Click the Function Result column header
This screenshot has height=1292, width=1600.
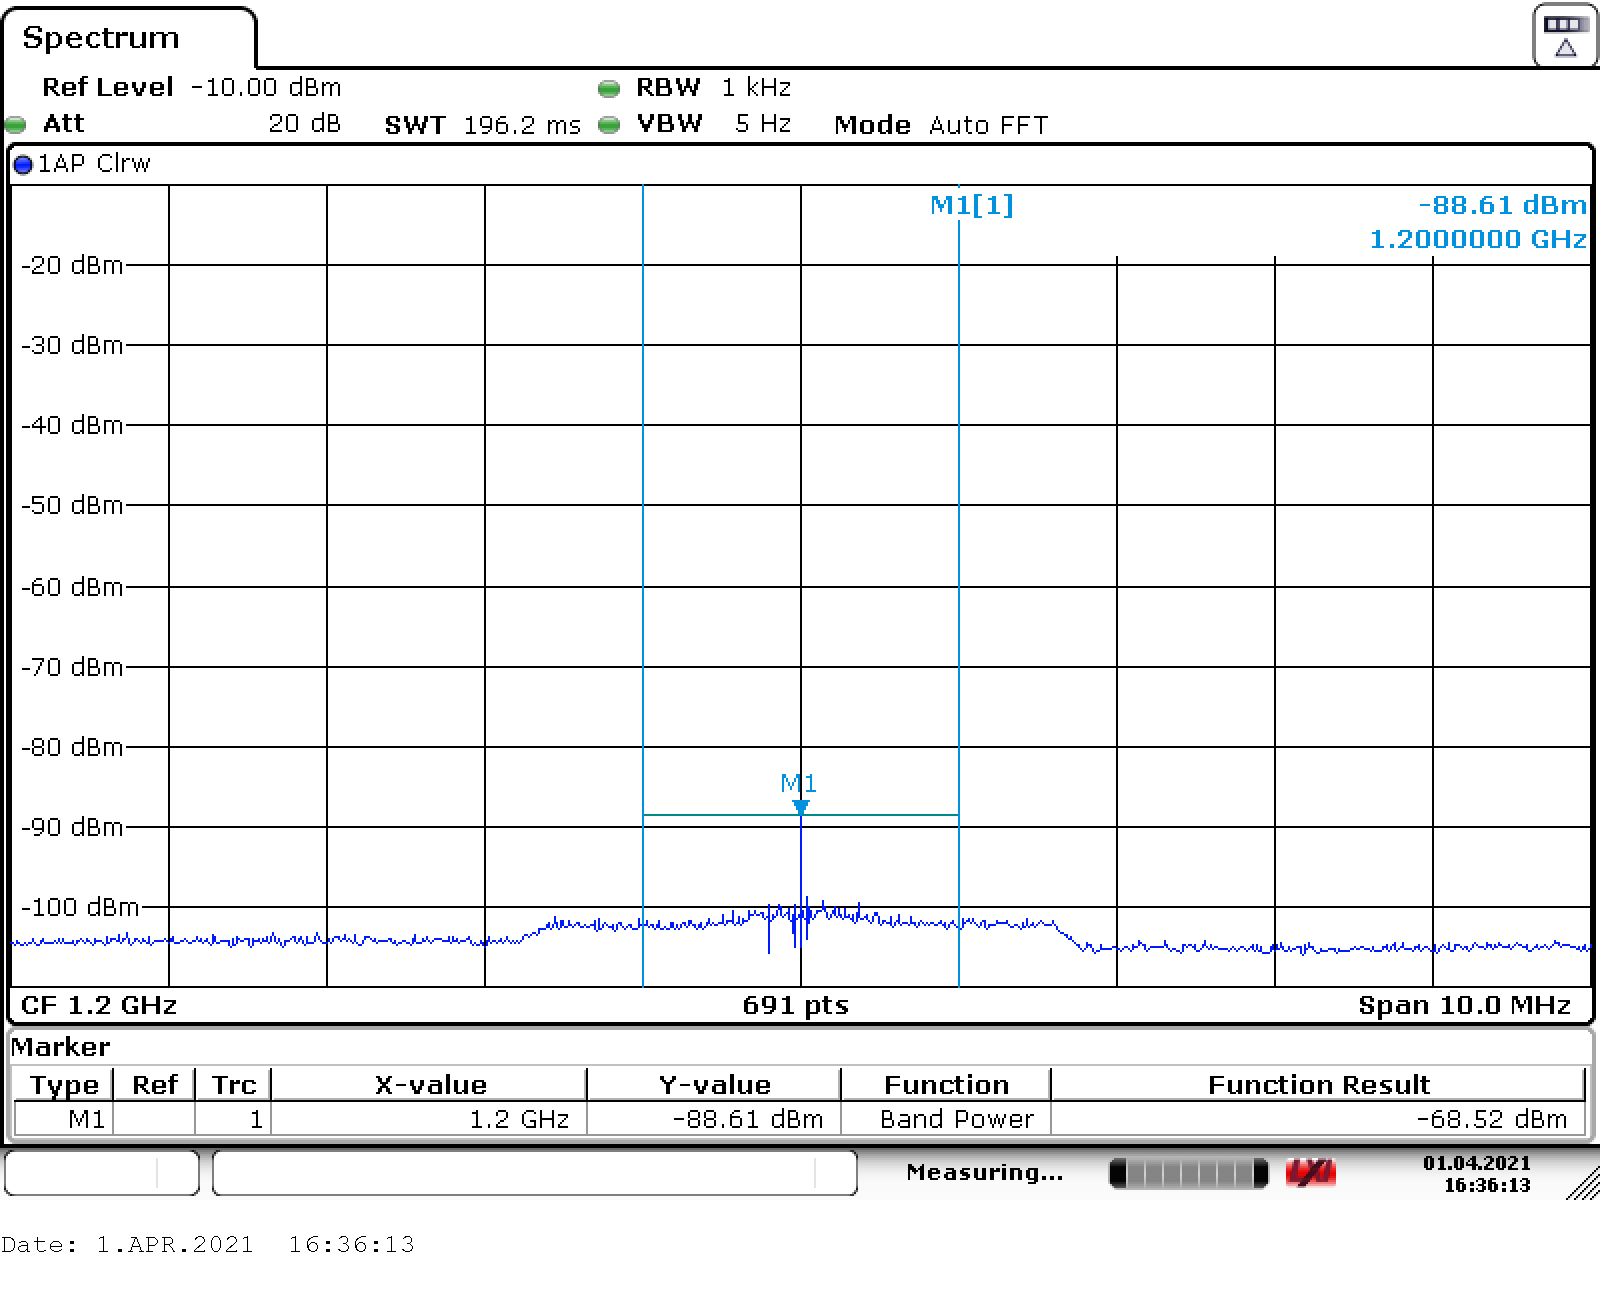(1318, 1085)
